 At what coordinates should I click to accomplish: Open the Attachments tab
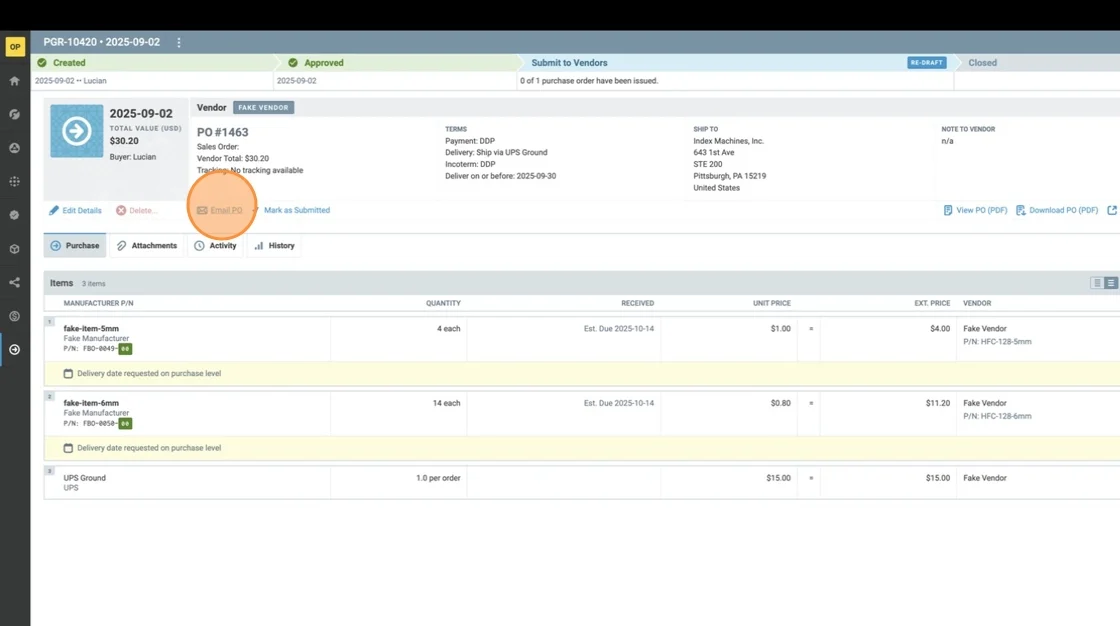(x=146, y=246)
